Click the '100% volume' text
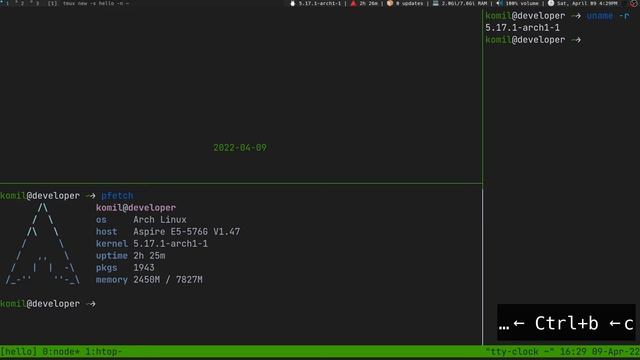Image resolution: width=640 pixels, height=360 pixels. [x=522, y=3]
